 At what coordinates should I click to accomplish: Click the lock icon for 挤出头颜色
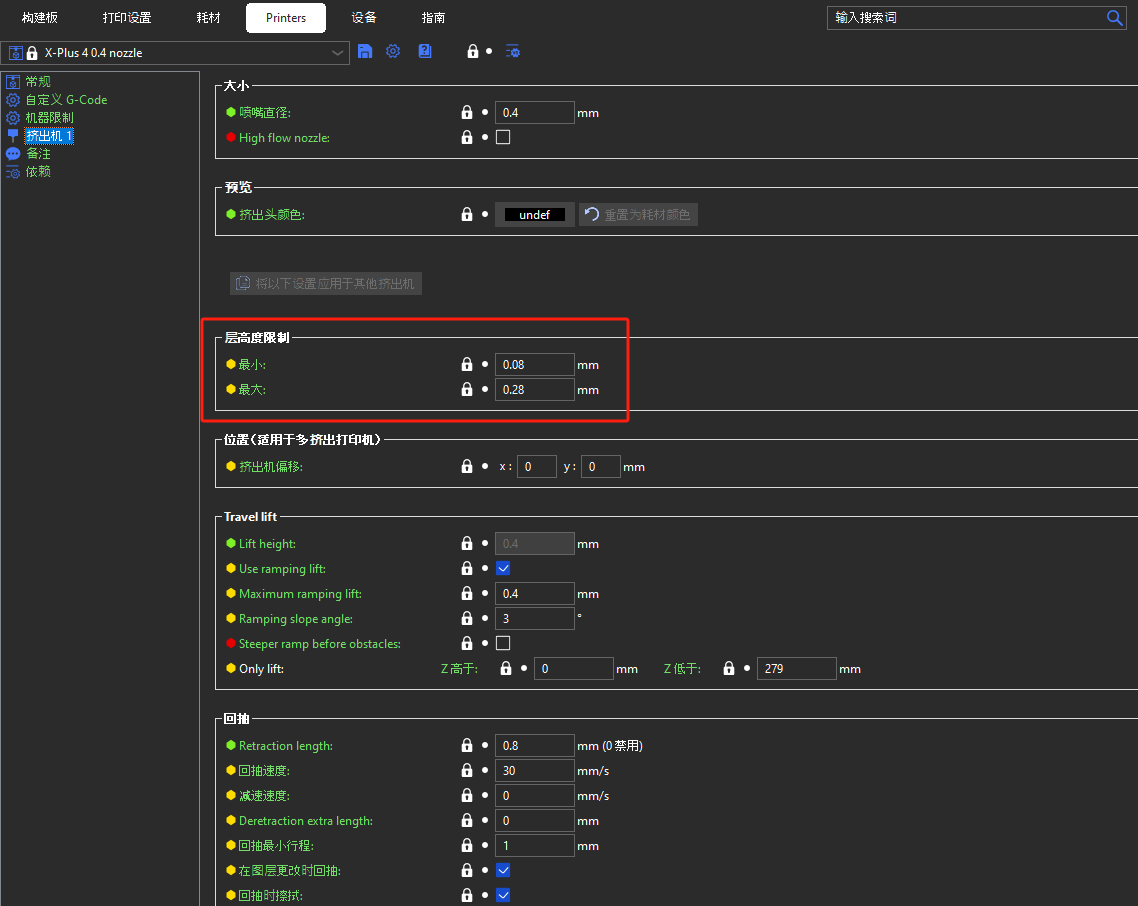tap(467, 214)
